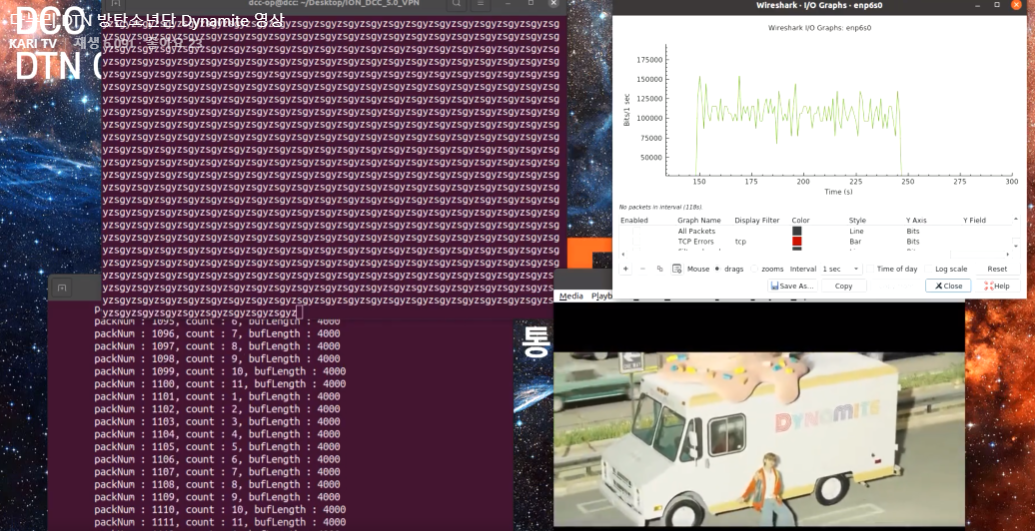Click the line 'packNum : 1105, count : 5'

tap(217, 446)
